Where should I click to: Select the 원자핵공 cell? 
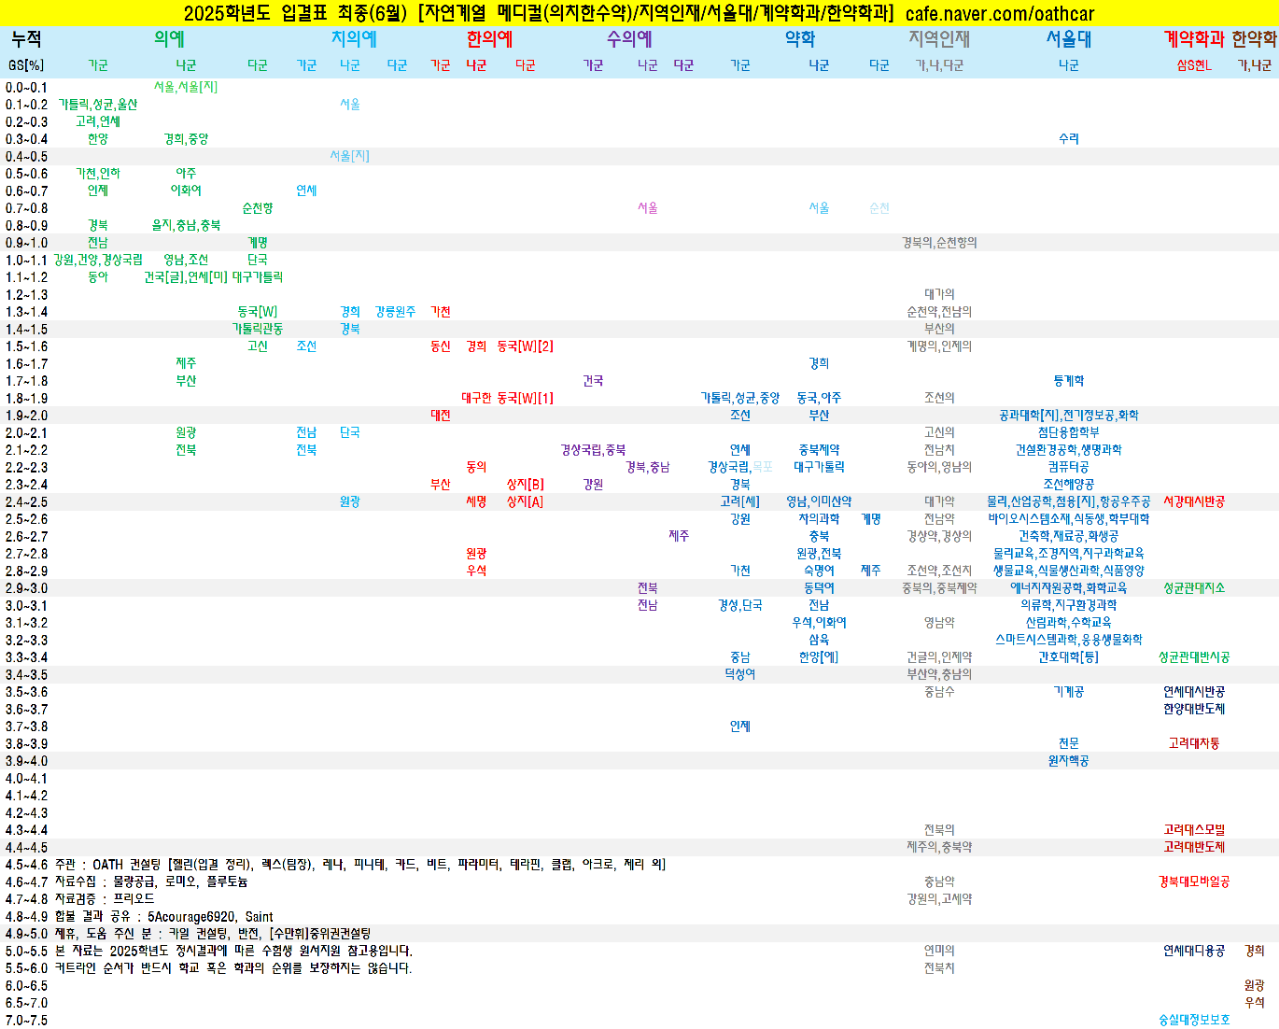pyautogui.click(x=1069, y=761)
